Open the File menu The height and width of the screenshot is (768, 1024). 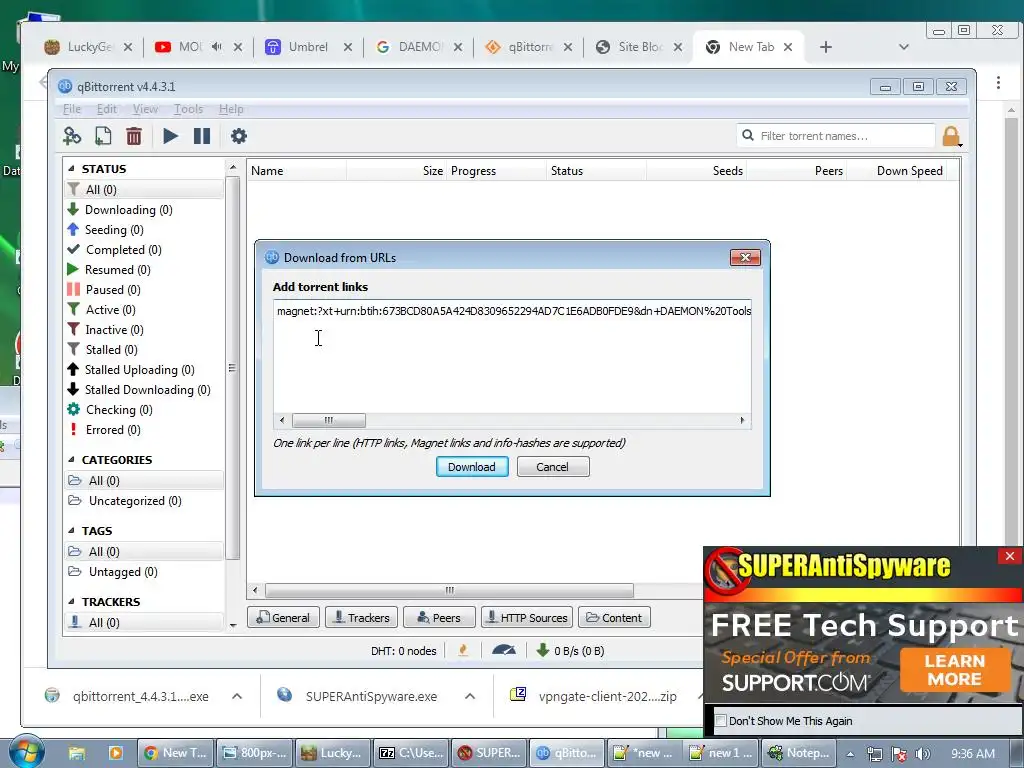[72, 109]
